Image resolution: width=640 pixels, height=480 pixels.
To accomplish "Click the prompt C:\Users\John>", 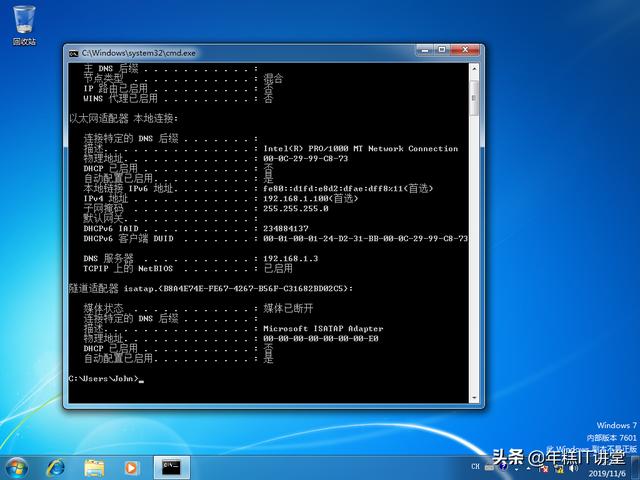I will [x=104, y=378].
